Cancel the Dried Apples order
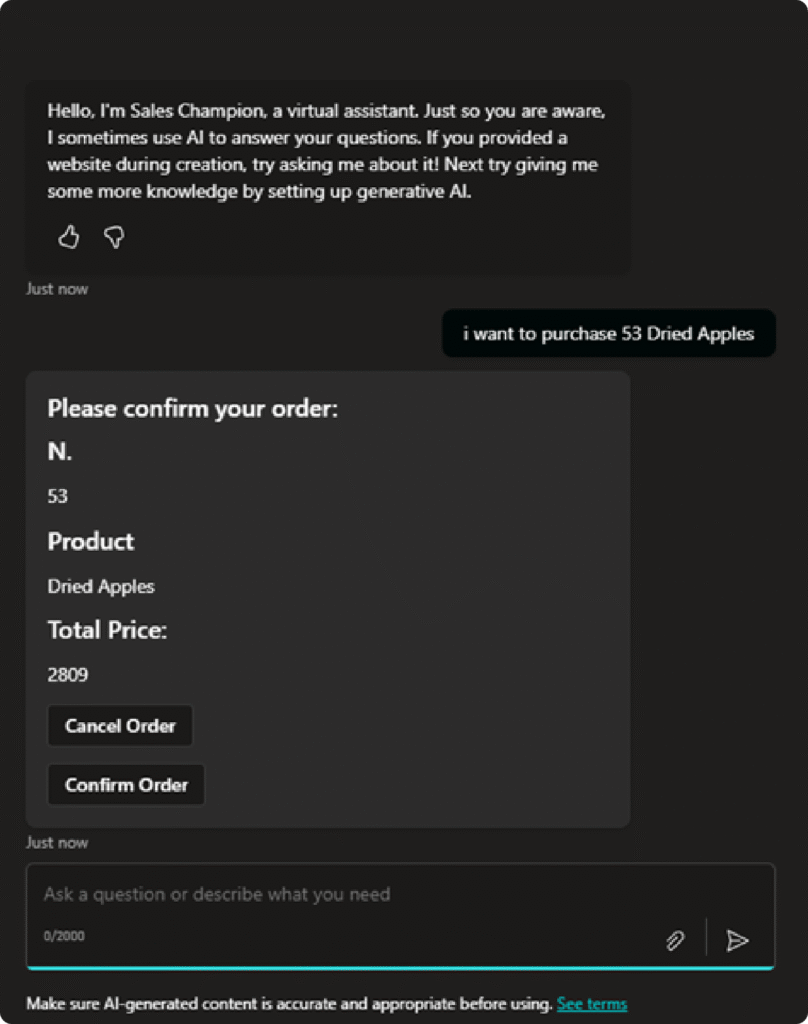This screenshot has width=808, height=1024. pyautogui.click(x=120, y=726)
